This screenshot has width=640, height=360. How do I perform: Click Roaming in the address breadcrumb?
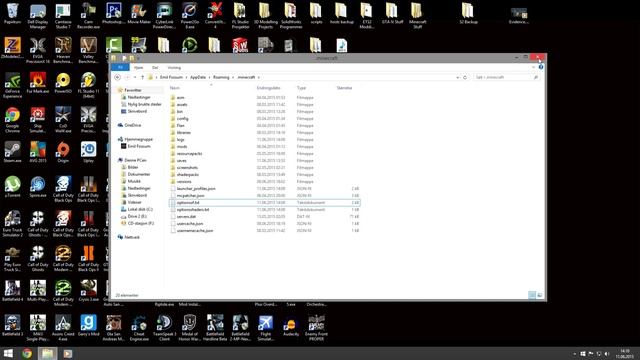[221, 77]
